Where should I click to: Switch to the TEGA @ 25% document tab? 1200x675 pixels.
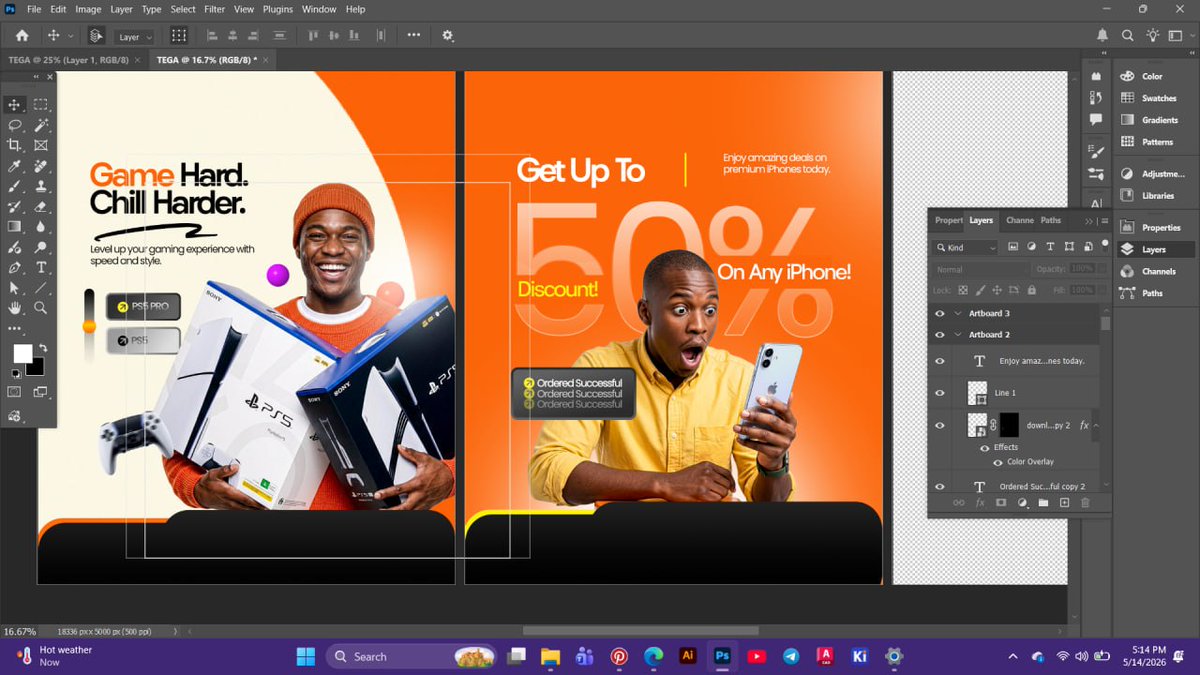(68, 60)
